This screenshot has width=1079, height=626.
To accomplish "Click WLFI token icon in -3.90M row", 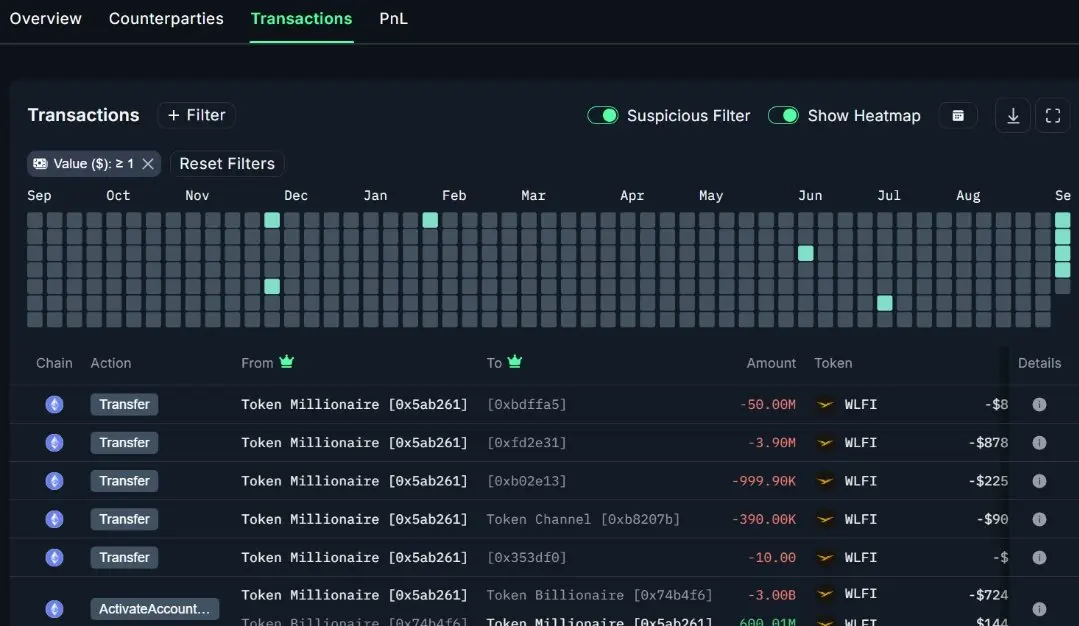I will click(x=824, y=443).
